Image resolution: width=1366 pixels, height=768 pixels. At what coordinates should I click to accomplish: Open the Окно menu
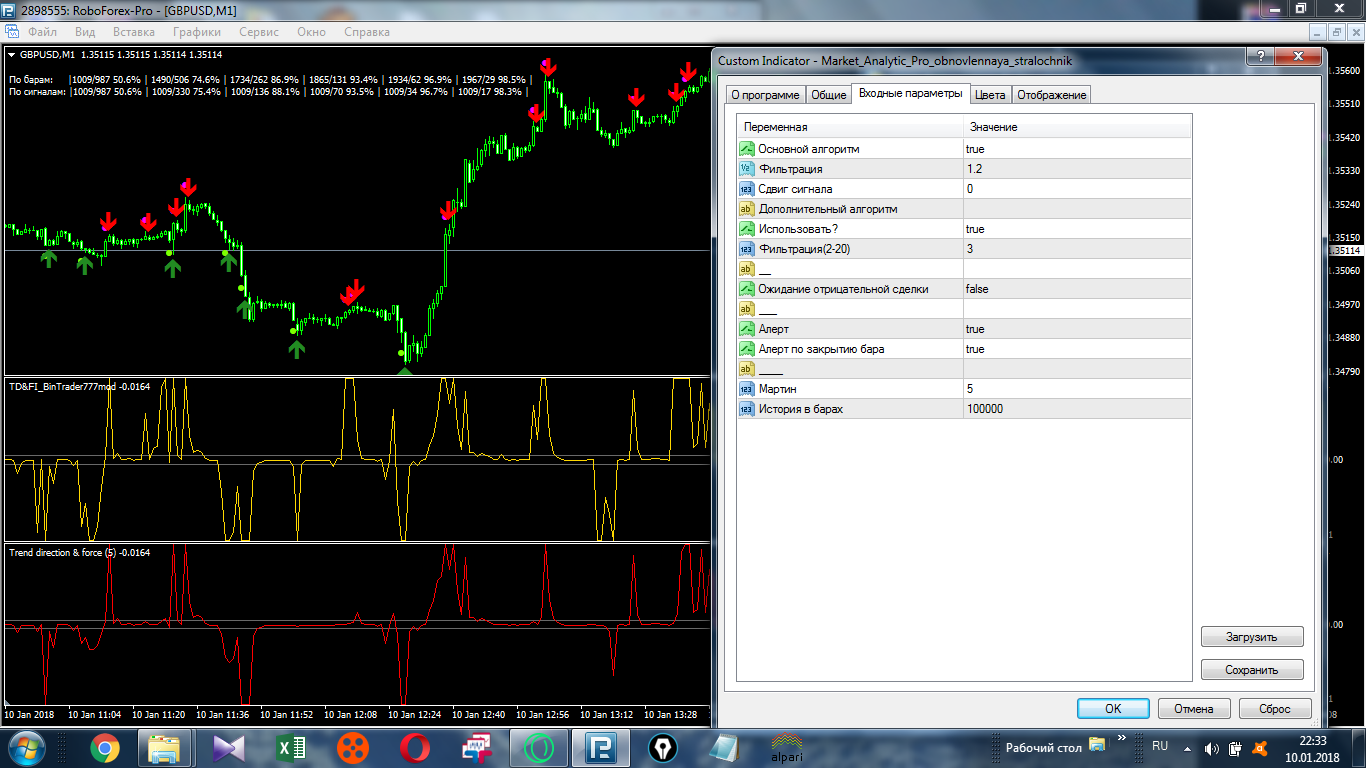pos(311,32)
